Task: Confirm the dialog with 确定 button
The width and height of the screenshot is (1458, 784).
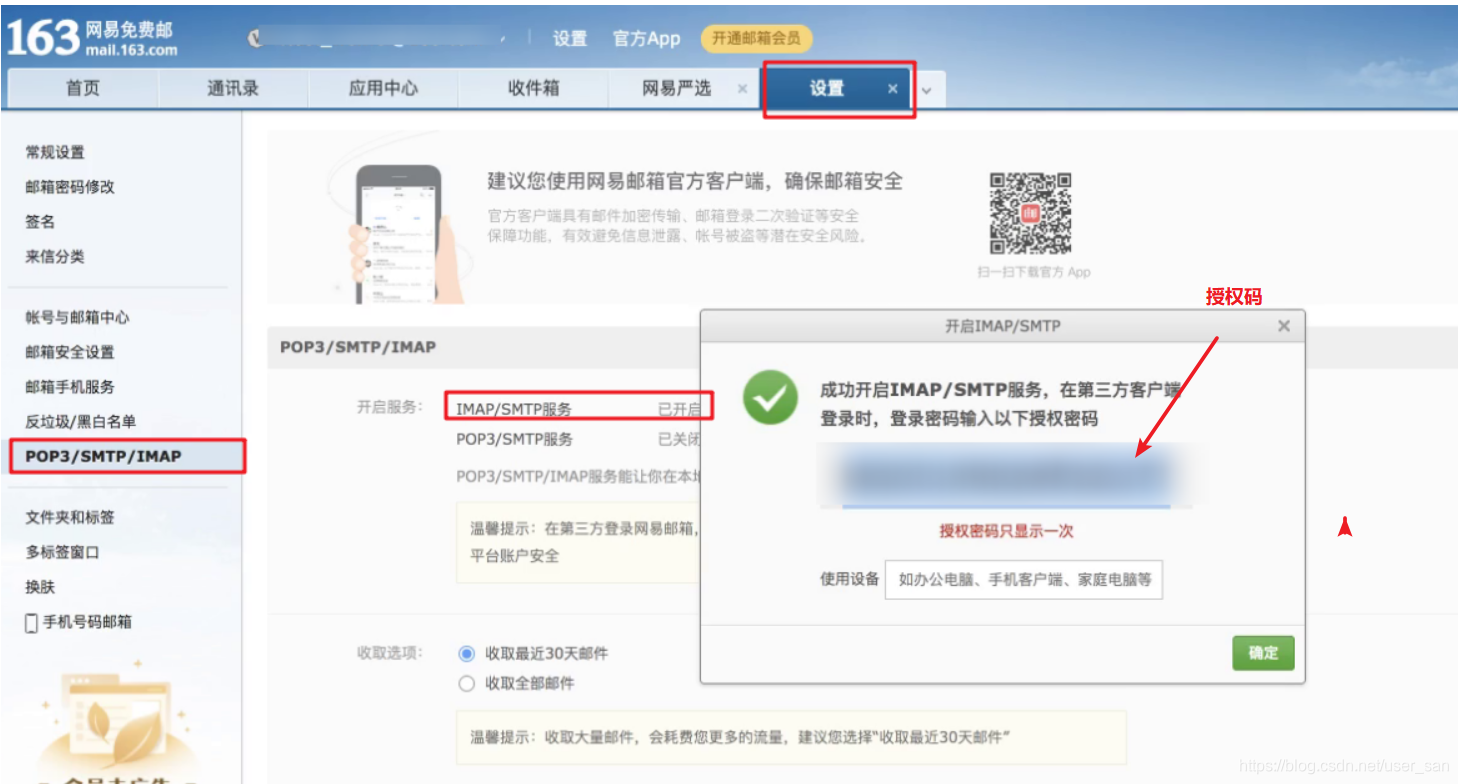Action: pos(1263,653)
